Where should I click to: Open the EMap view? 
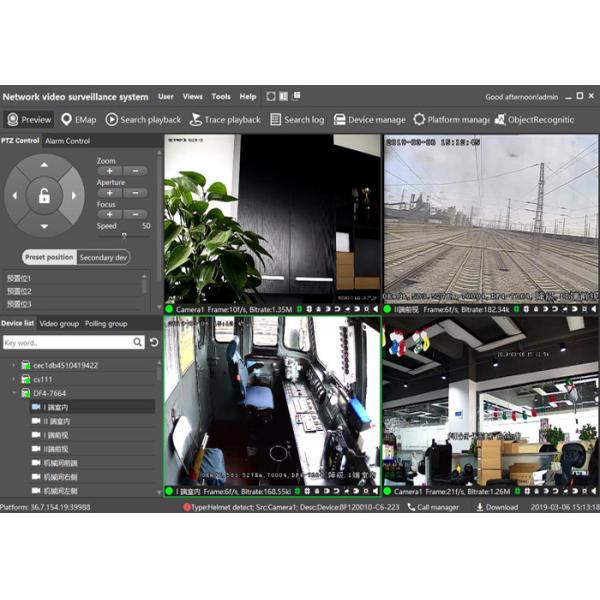click(78, 120)
